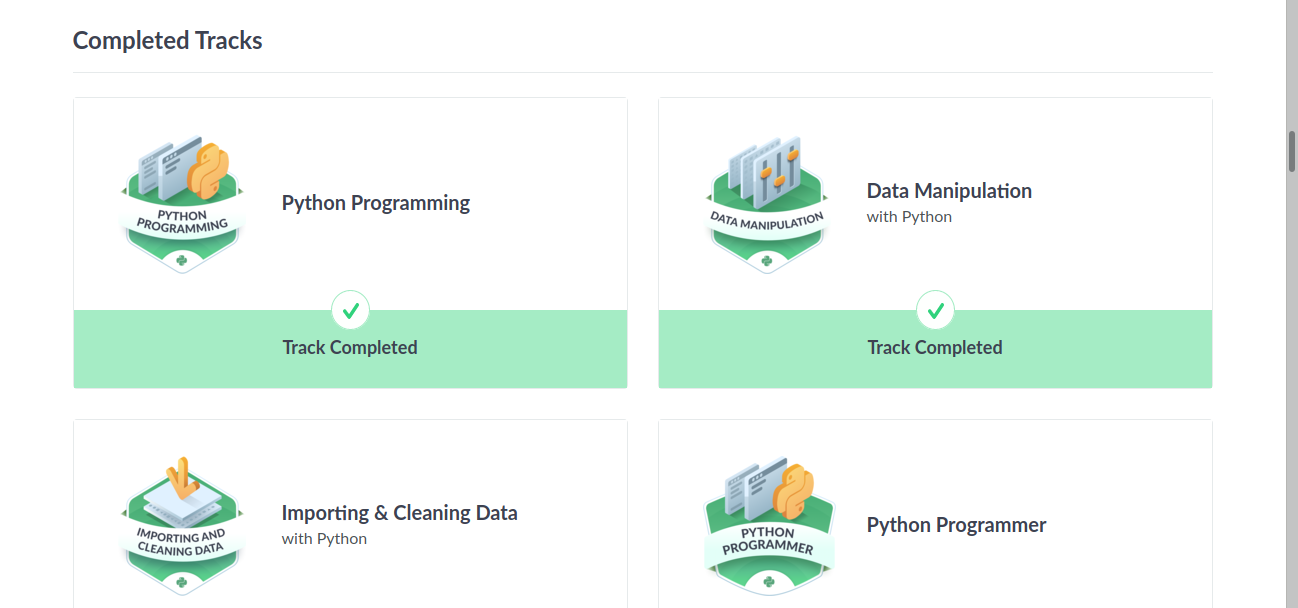Click Track Completed under Python Programming
The image size is (1298, 608).
click(x=350, y=347)
